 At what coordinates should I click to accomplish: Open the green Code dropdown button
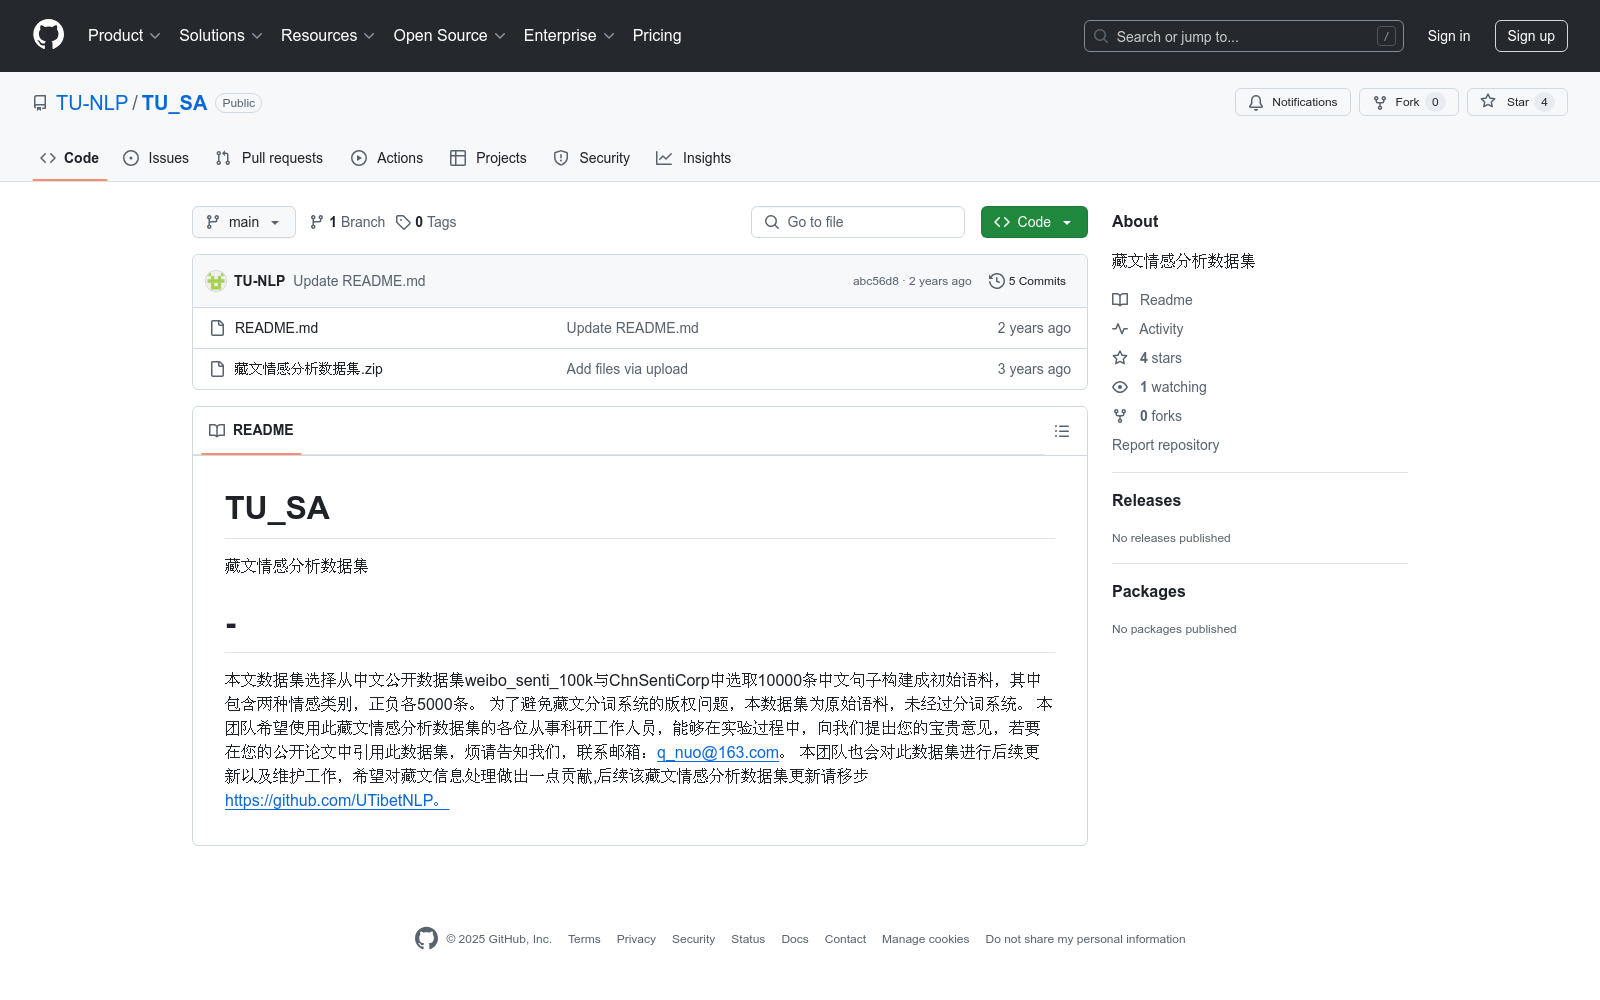click(x=1034, y=222)
